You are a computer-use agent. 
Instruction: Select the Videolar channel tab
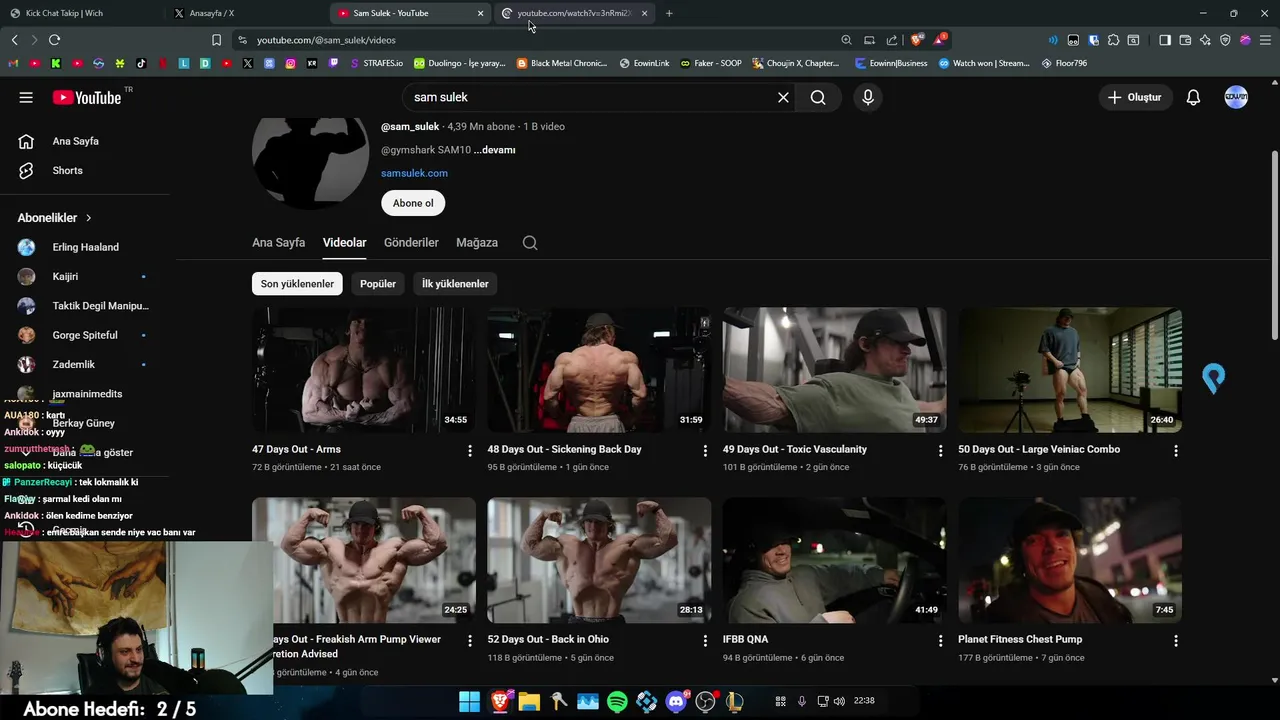coord(344,243)
